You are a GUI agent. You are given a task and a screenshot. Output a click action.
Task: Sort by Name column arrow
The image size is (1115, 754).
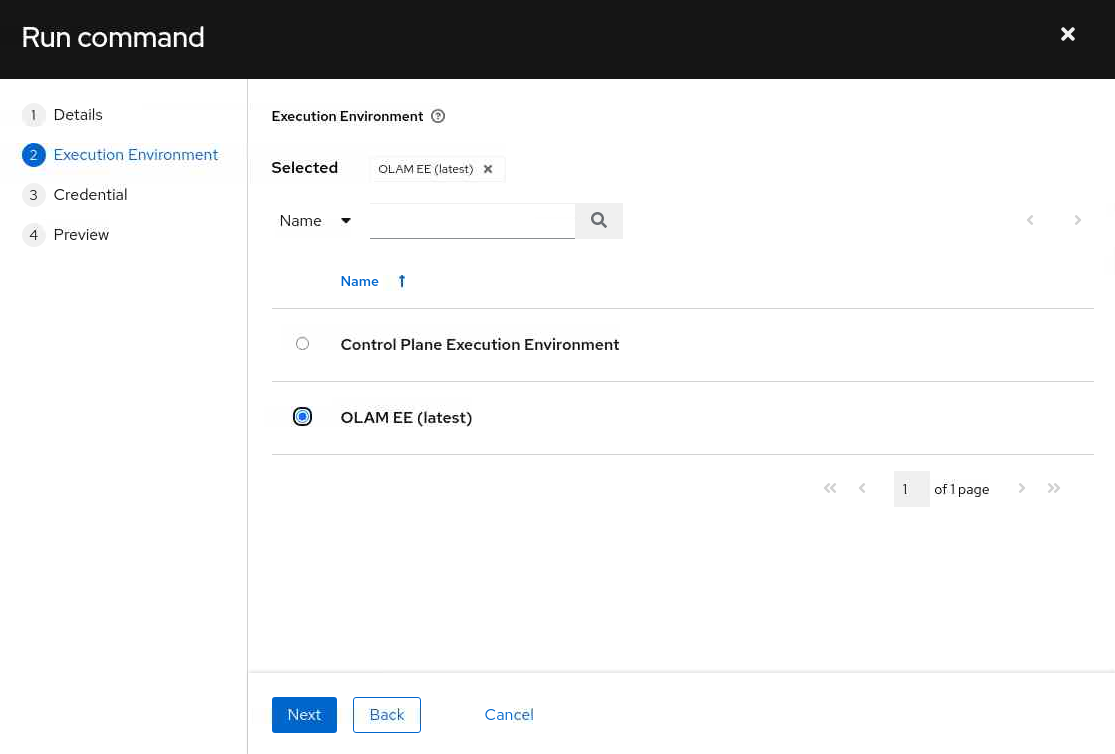(x=402, y=281)
